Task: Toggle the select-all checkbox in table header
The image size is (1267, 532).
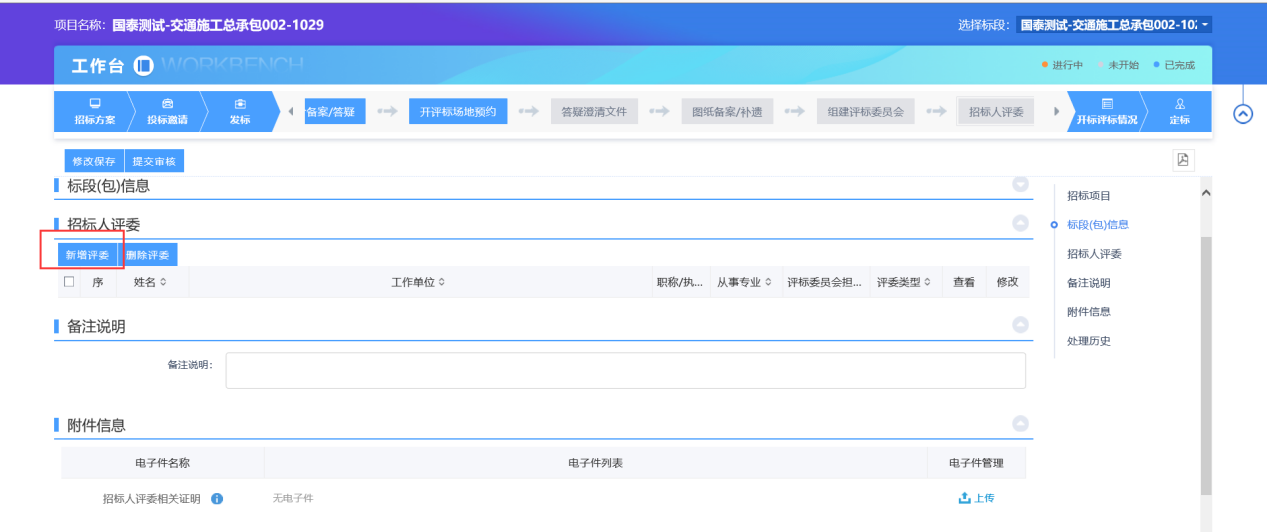Action: click(69, 282)
